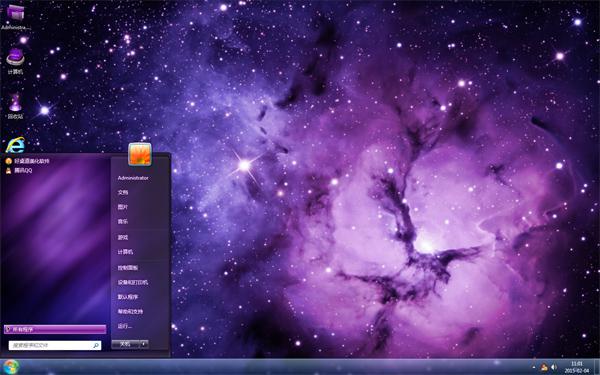The height and width of the screenshot is (375, 600).
Task: Open the 计算机 desktop icon
Action: tap(15, 61)
